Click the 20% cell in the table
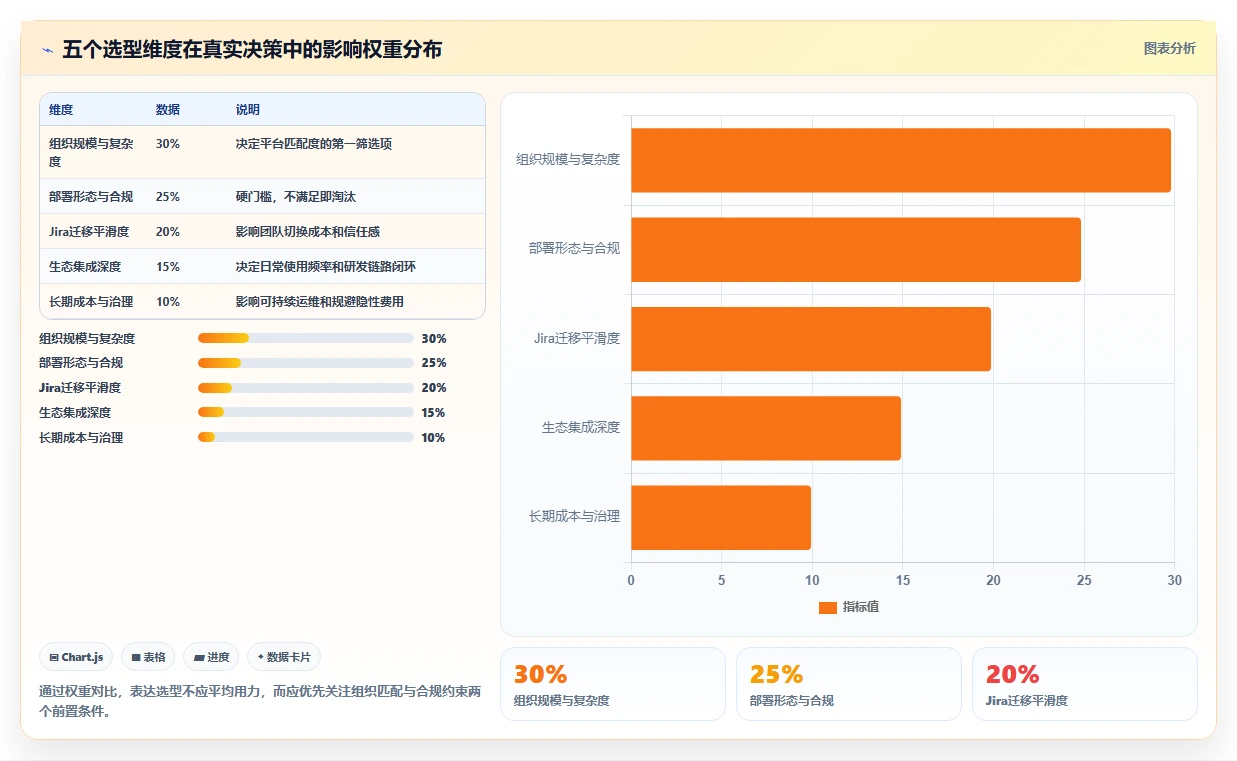The image size is (1237, 761). tap(168, 232)
